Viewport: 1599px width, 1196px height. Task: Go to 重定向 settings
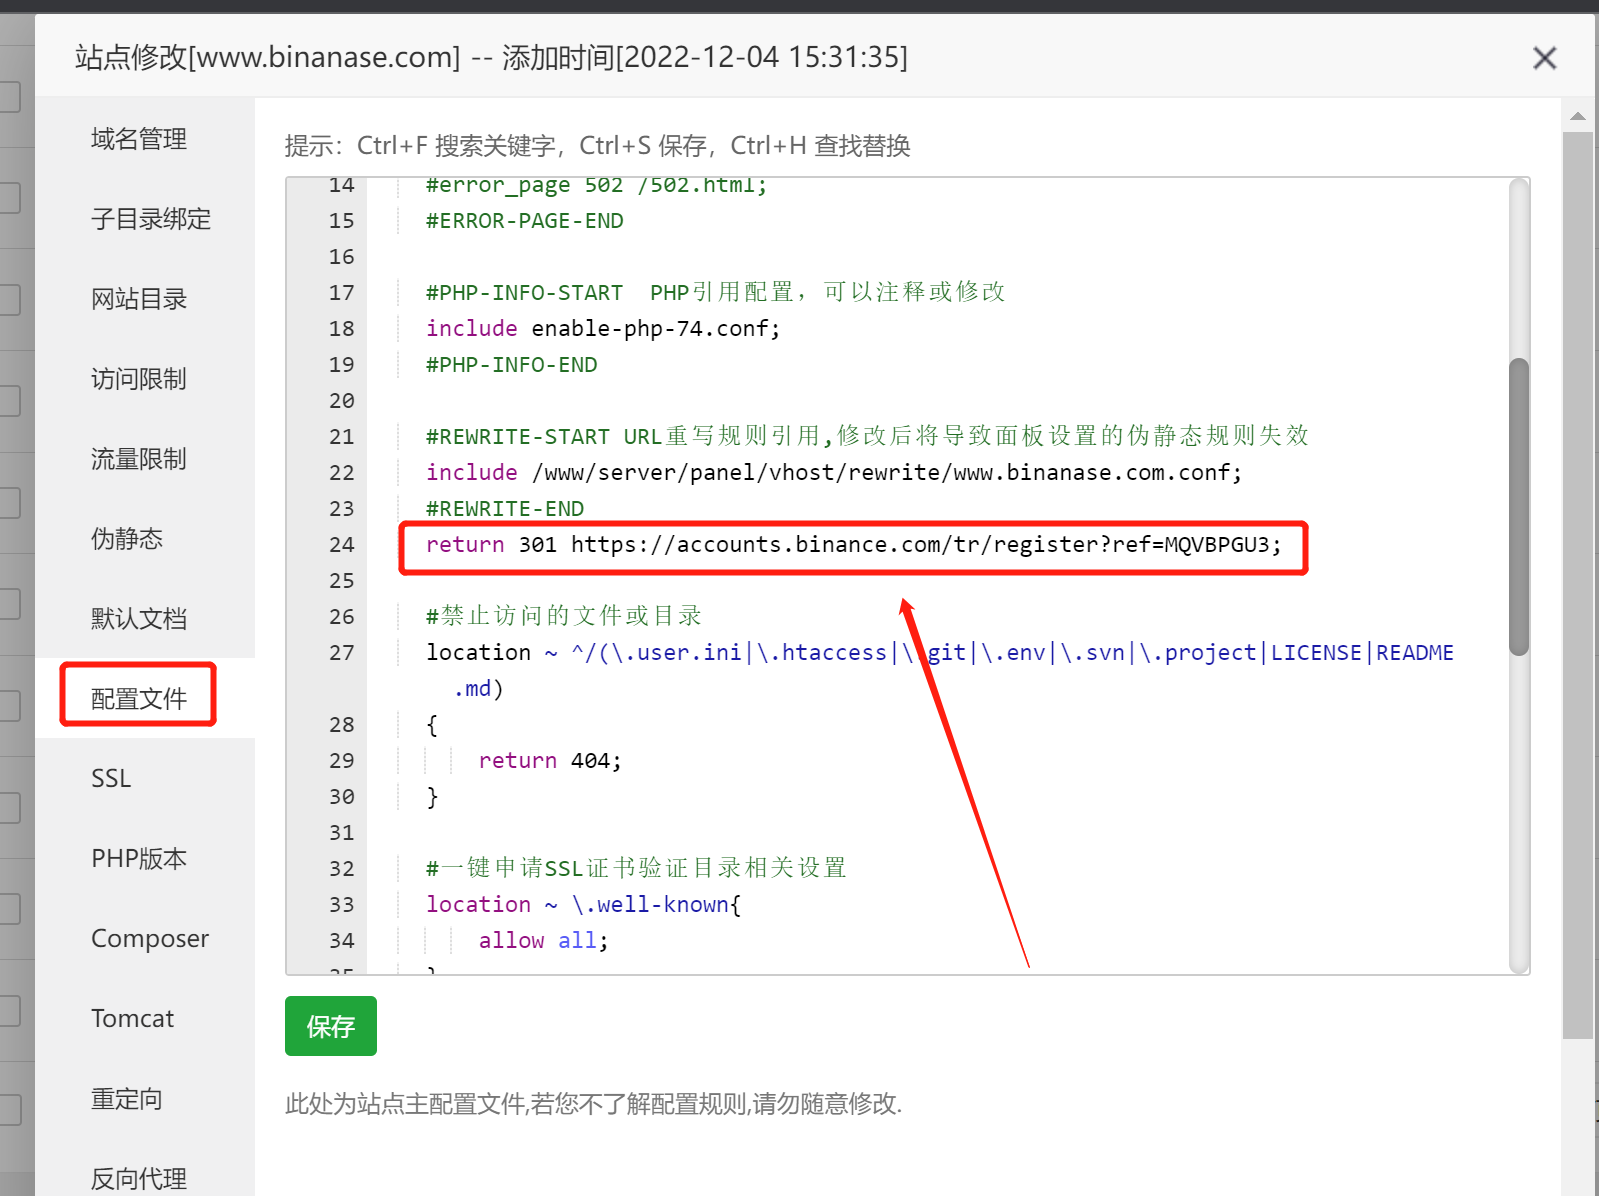(127, 1099)
